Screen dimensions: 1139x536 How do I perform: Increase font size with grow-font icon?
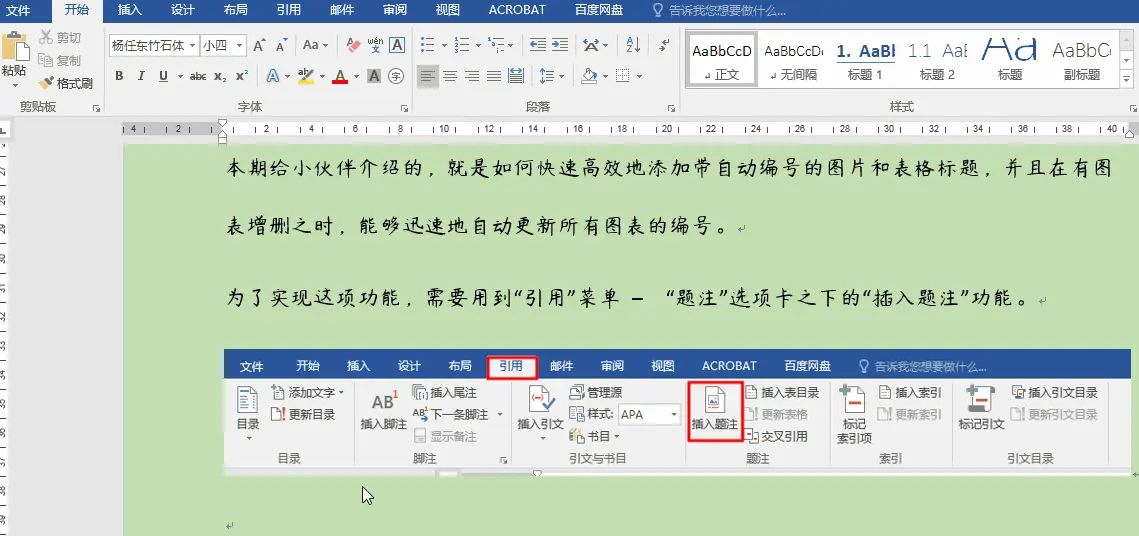point(259,46)
